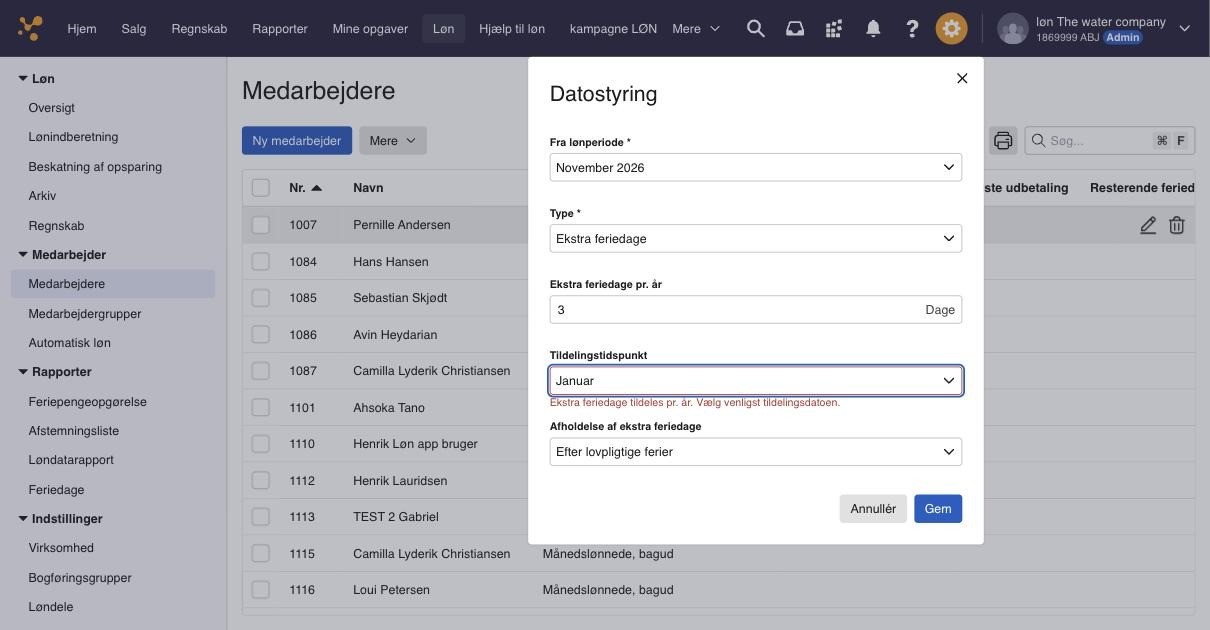Click employee name TEST 2 Gabriel
The height and width of the screenshot is (630, 1210).
[396, 517]
